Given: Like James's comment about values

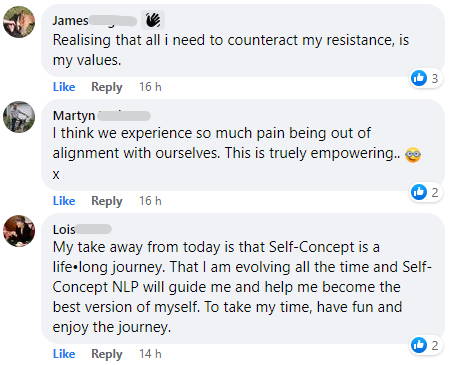Looking at the screenshot, I should point(64,87).
